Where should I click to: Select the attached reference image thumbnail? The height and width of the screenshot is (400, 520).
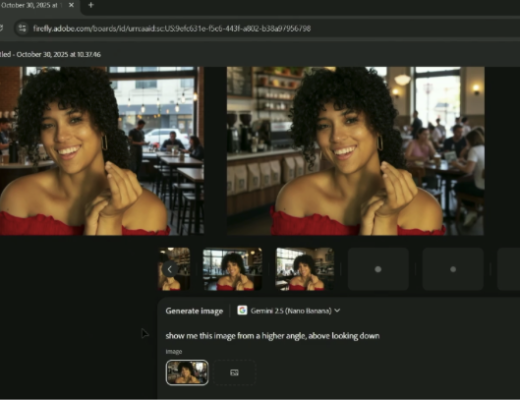(x=187, y=372)
